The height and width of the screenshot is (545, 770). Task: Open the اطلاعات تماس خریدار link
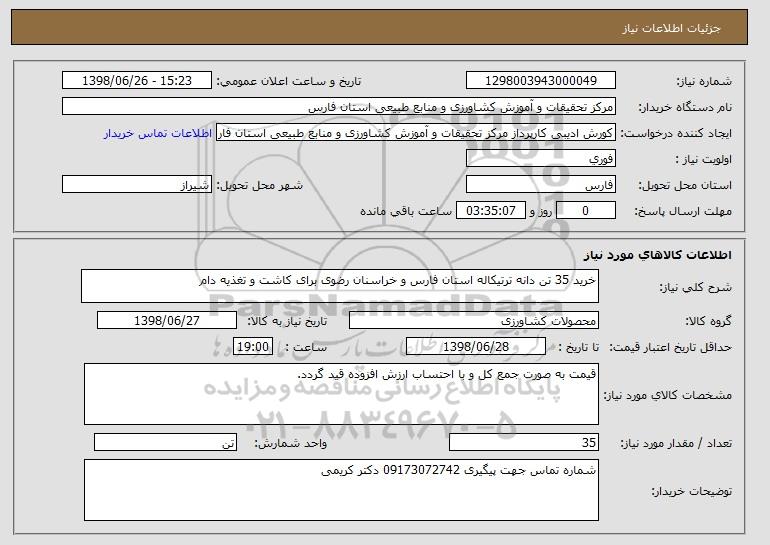158,133
